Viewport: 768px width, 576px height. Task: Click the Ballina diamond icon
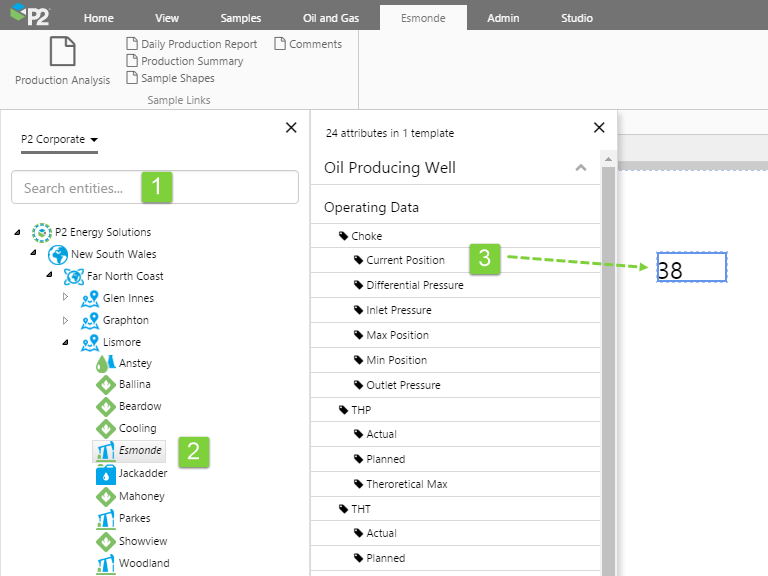coord(105,385)
